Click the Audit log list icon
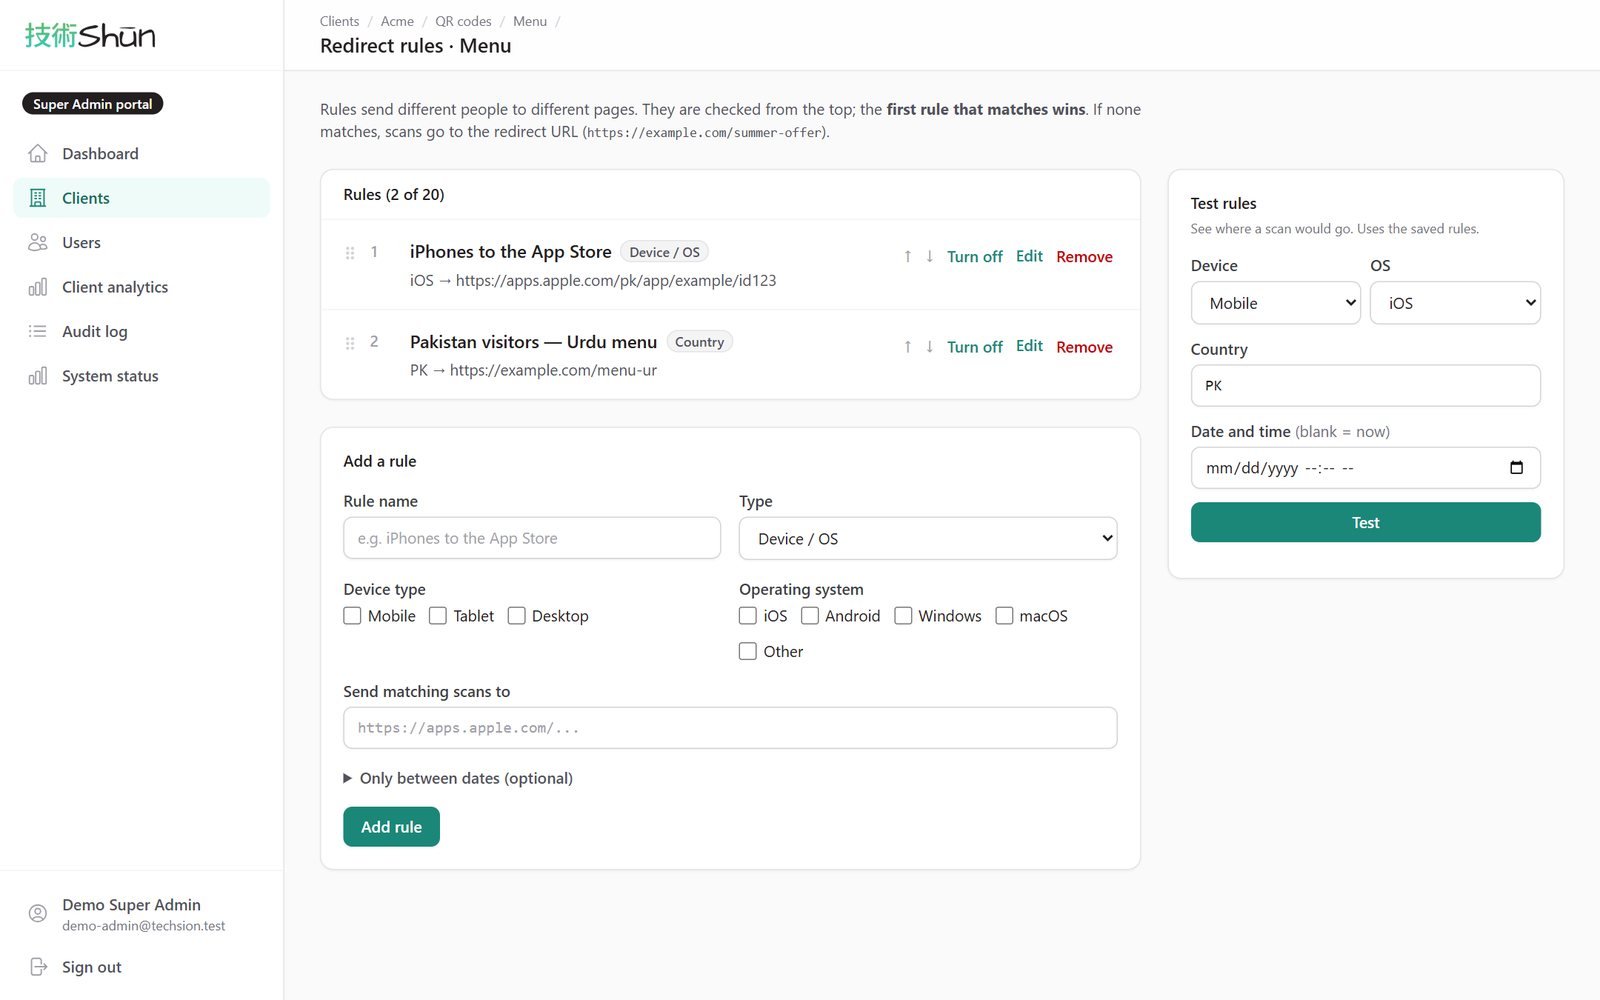Screen dimensions: 1600x1000 click(x=38, y=331)
